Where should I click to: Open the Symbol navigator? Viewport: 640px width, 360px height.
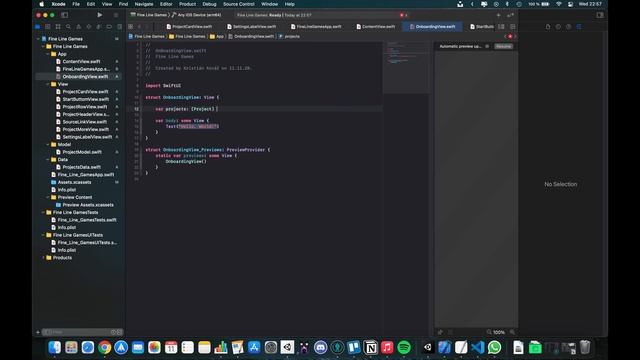point(58,27)
